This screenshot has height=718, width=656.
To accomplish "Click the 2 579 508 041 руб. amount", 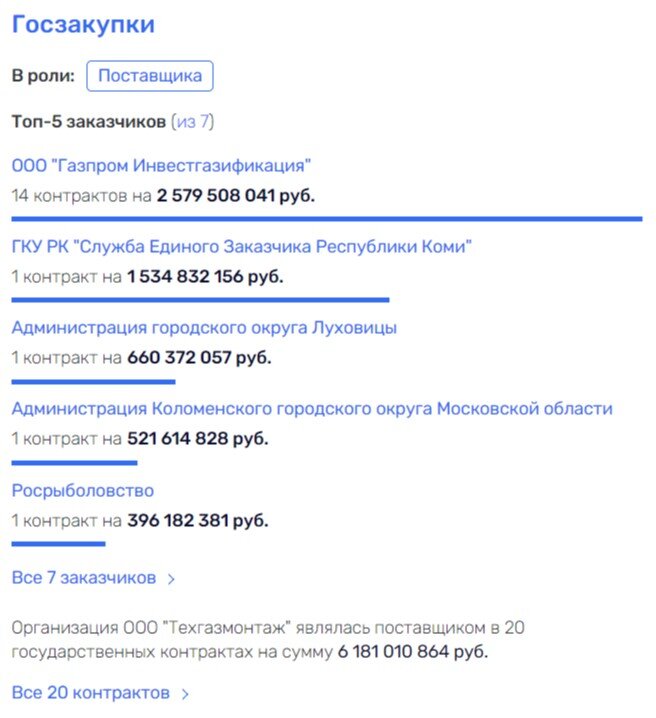I will 236,196.
